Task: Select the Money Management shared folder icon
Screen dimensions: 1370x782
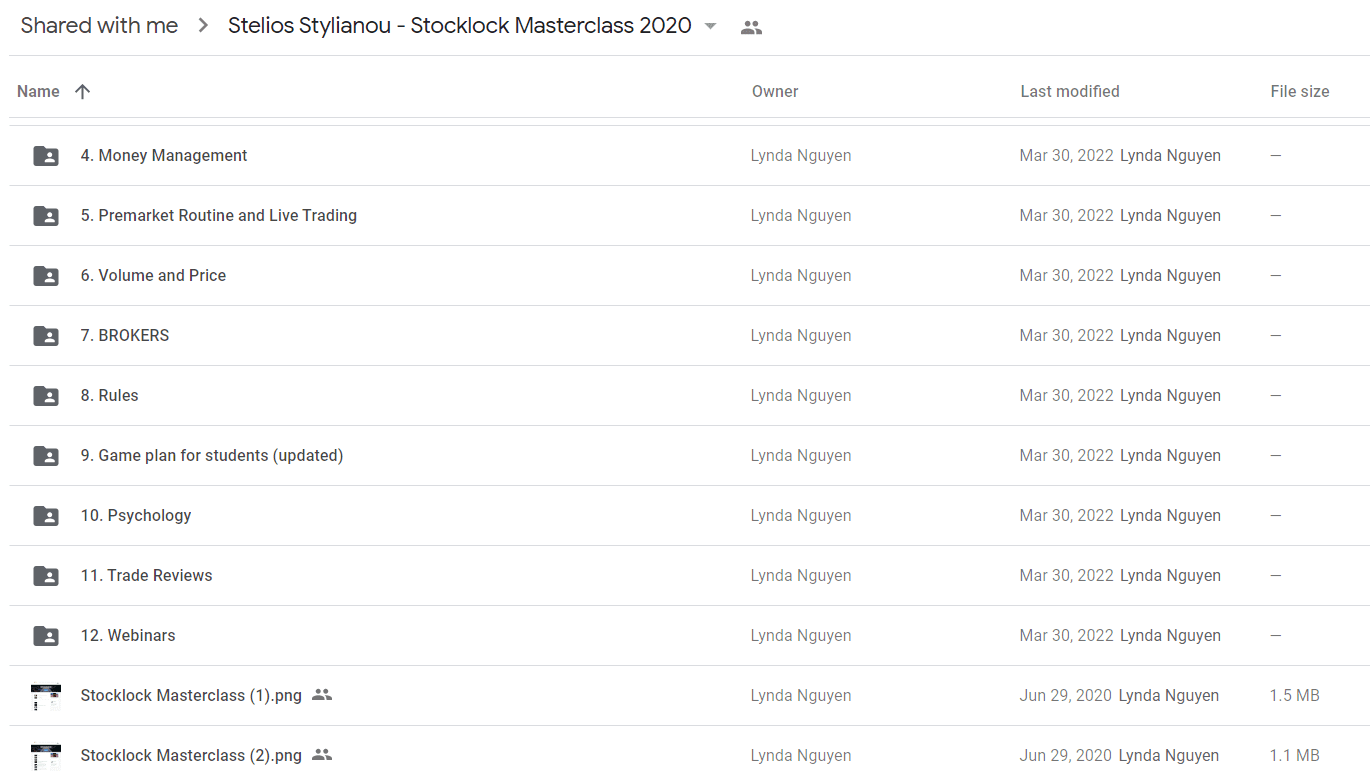Action: tap(46, 156)
